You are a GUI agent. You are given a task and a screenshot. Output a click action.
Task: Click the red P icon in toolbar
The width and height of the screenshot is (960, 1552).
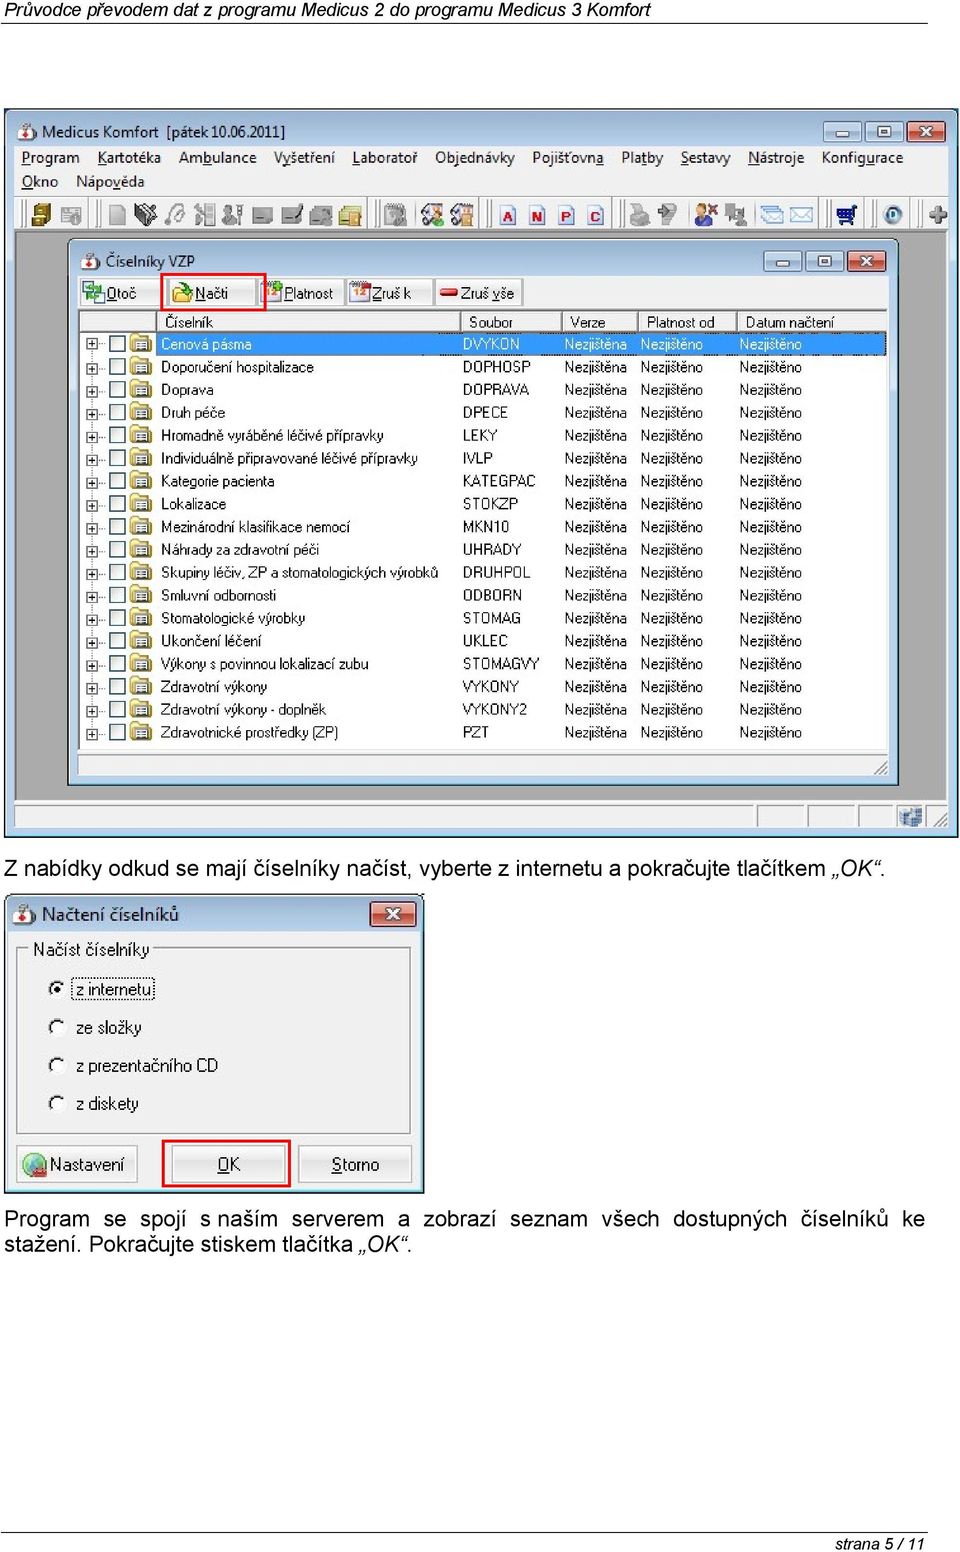pyautogui.click(x=566, y=215)
